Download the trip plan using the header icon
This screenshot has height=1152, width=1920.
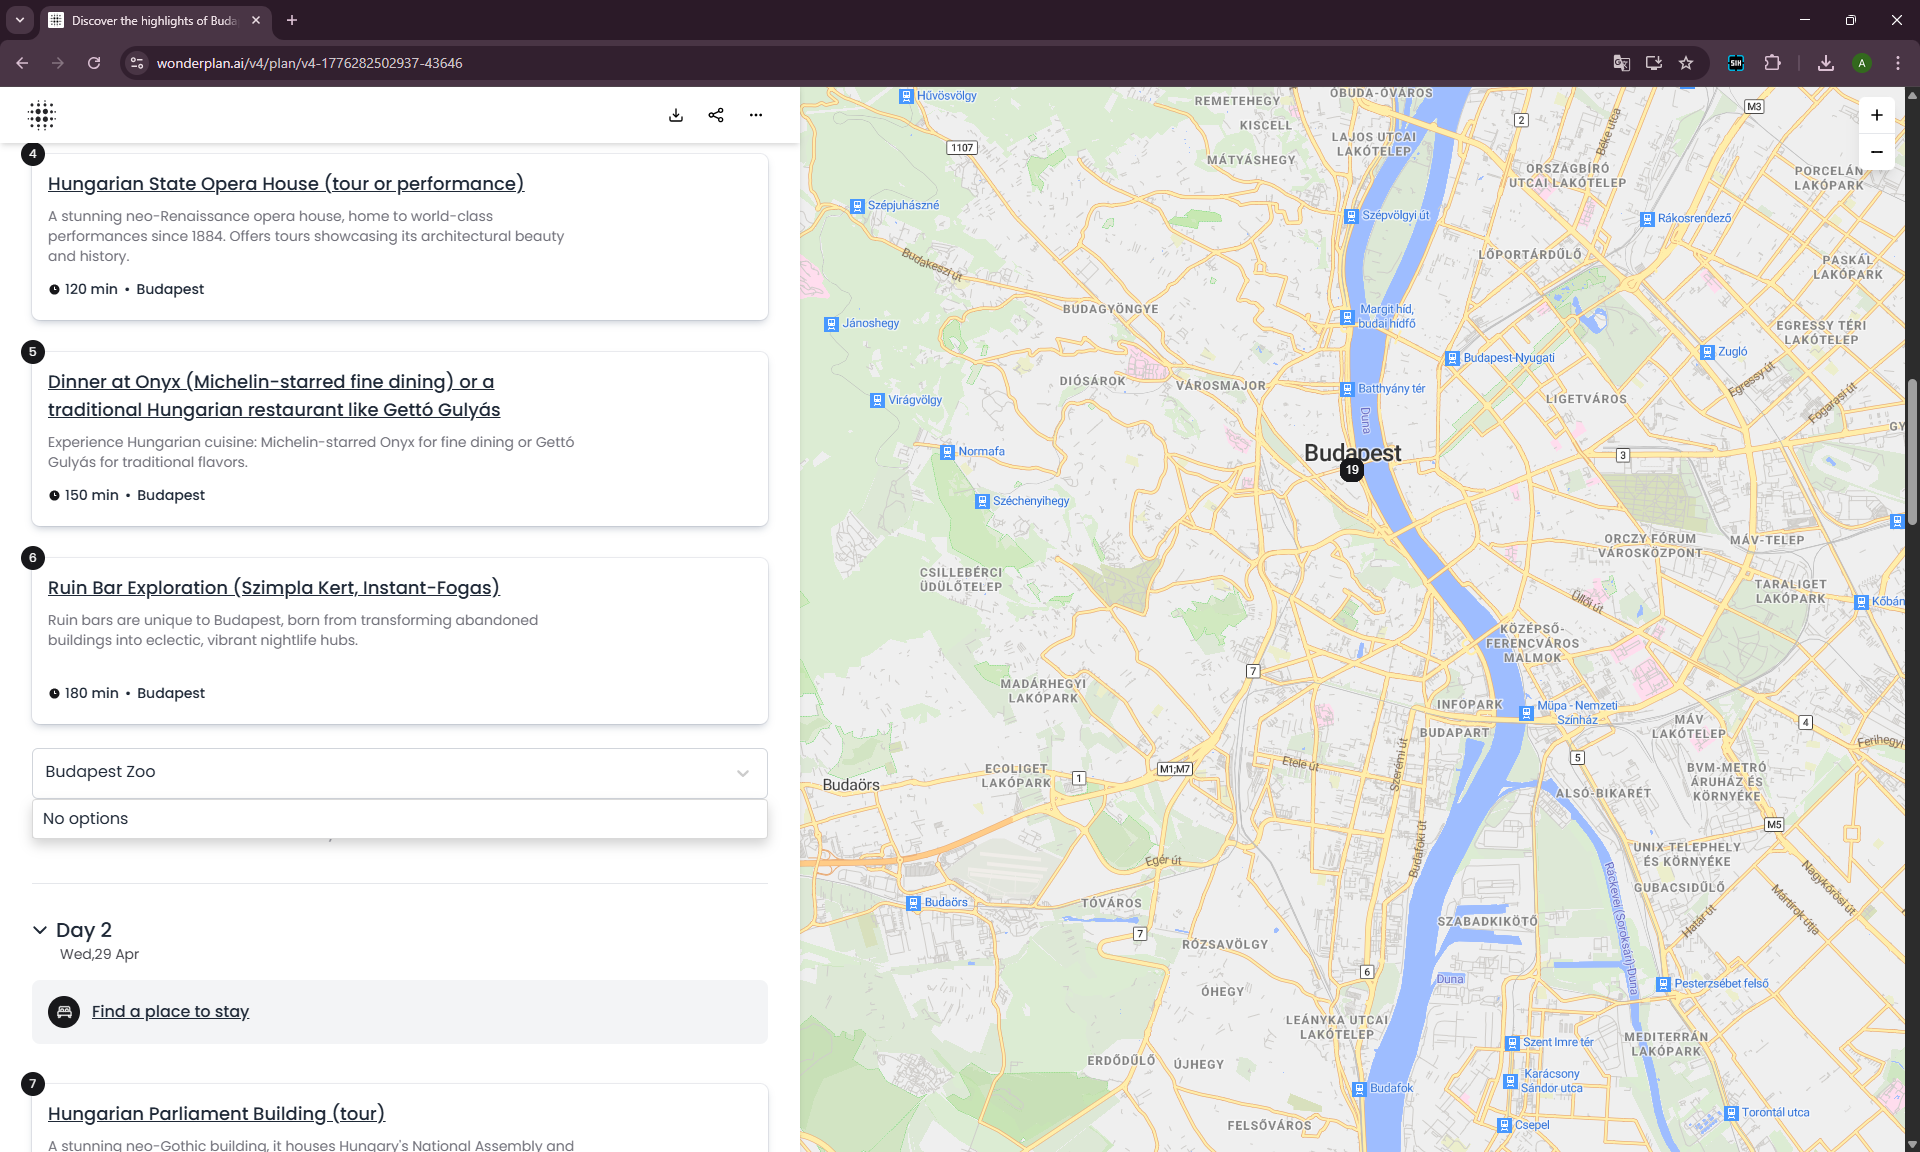tap(676, 115)
